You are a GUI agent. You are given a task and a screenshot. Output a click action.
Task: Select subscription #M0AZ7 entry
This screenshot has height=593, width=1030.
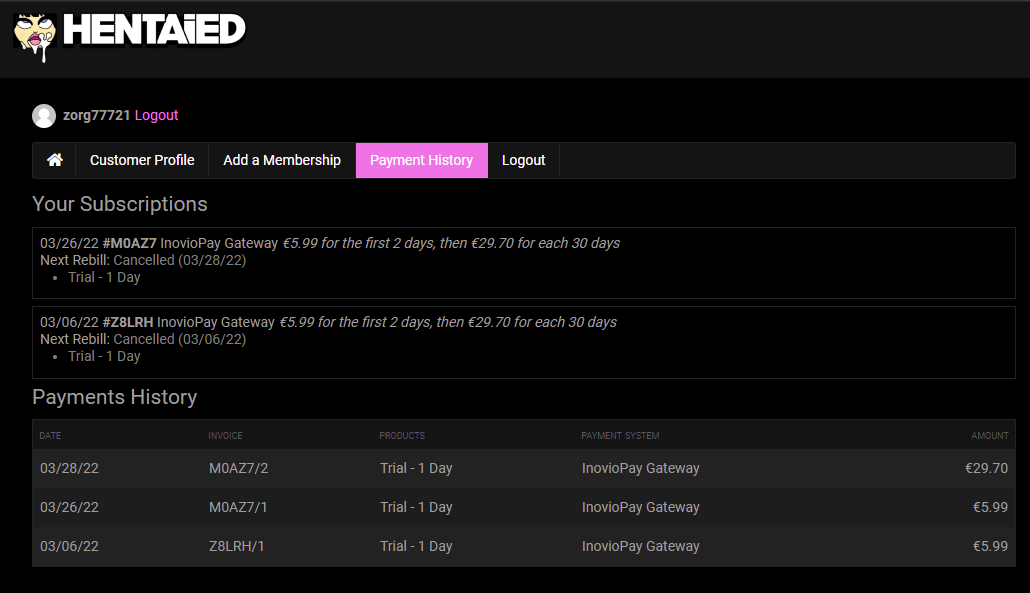click(129, 243)
